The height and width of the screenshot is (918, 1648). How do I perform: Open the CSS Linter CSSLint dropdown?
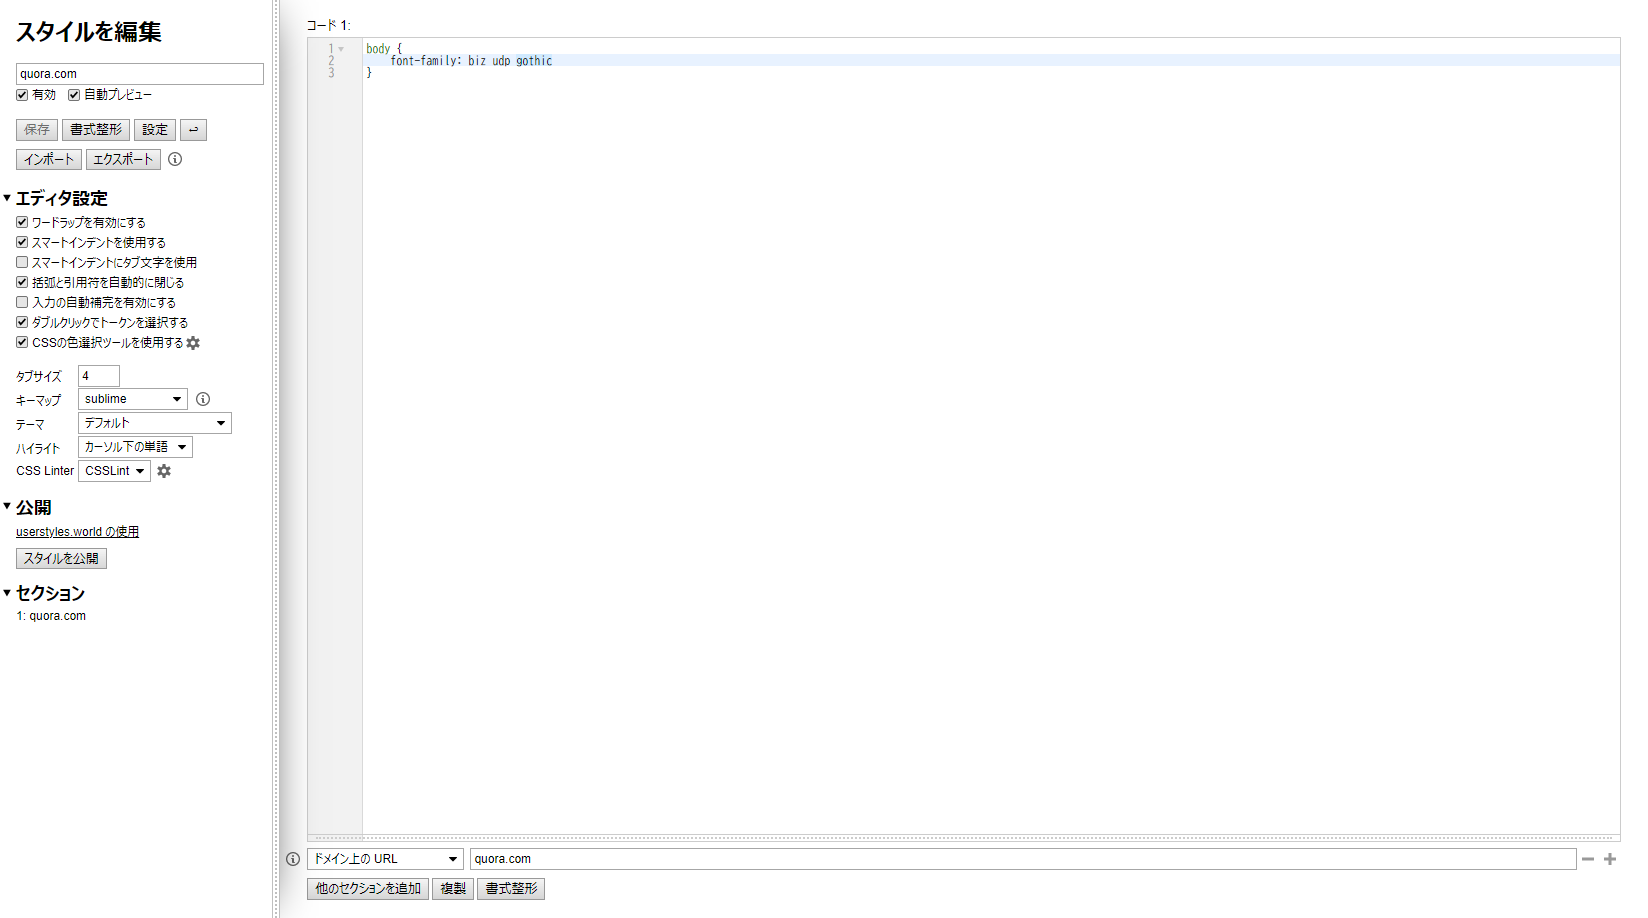pyautogui.click(x=114, y=471)
